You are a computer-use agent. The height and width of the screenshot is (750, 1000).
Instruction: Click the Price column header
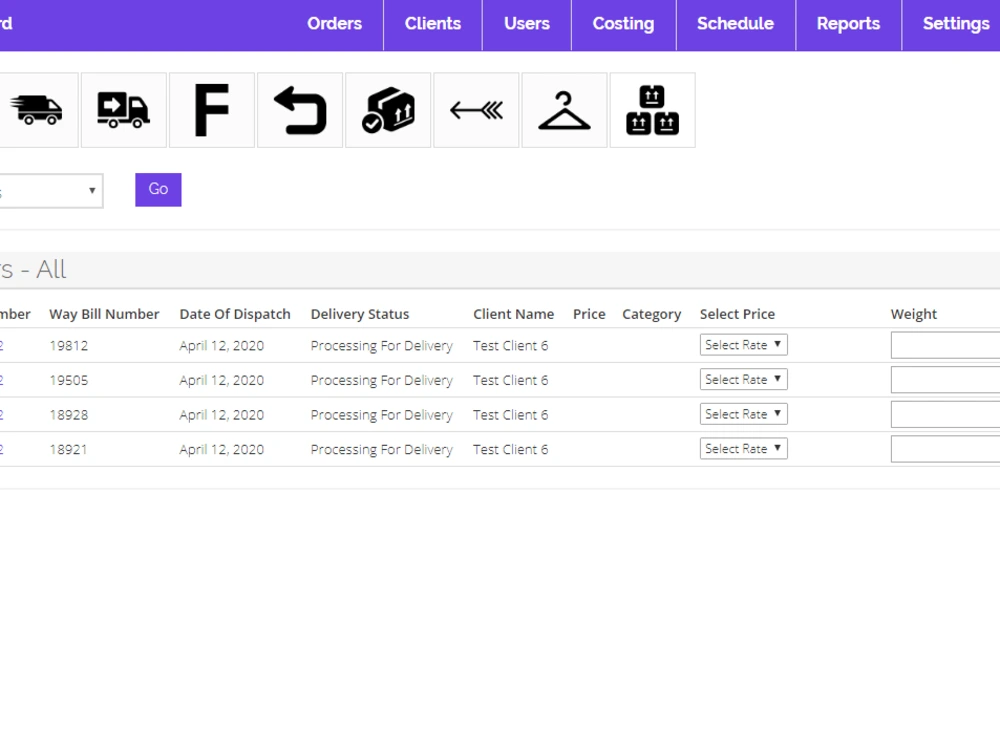tap(589, 314)
